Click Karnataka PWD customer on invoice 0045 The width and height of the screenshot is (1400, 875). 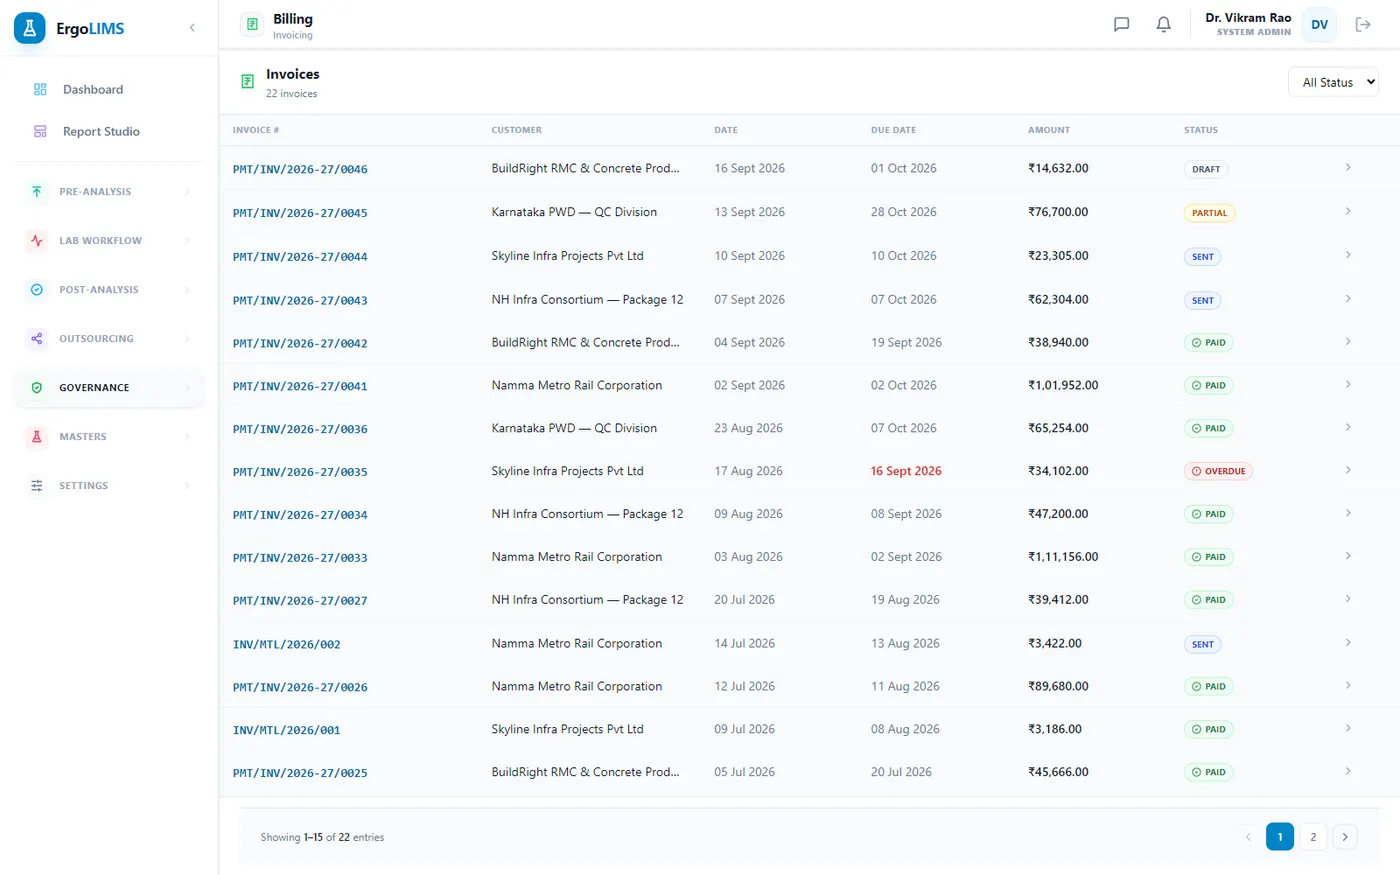pos(574,212)
